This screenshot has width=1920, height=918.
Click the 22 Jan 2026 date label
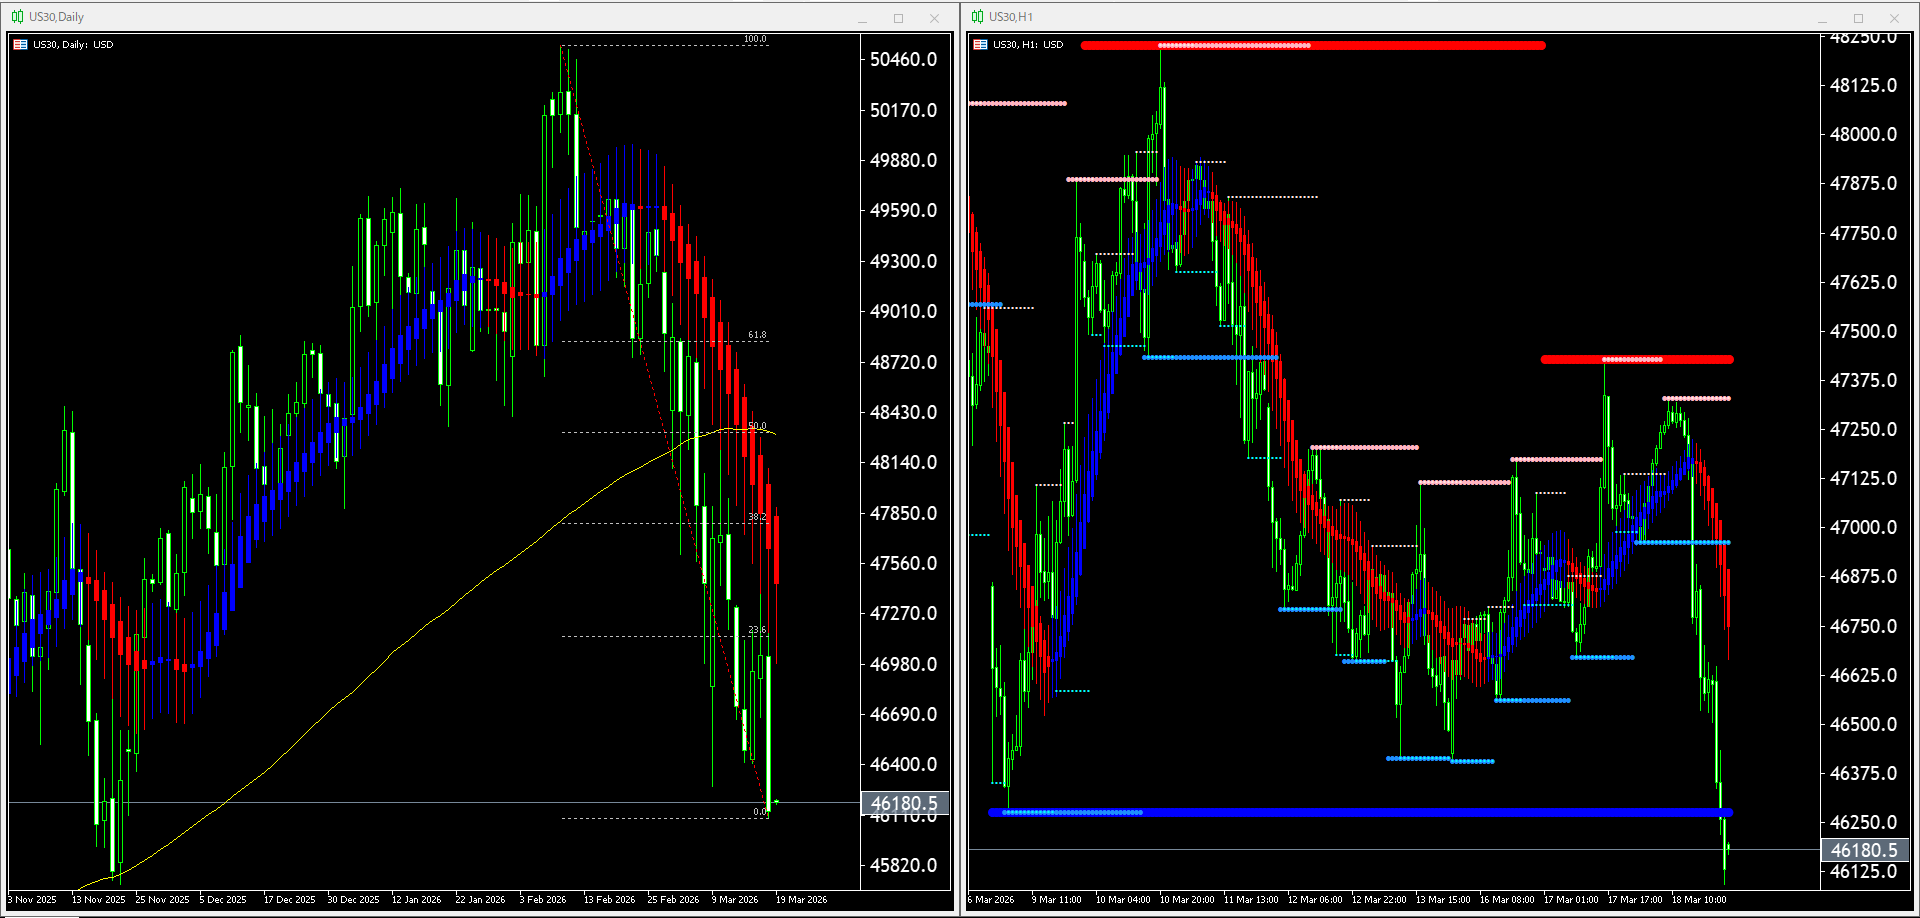(481, 900)
